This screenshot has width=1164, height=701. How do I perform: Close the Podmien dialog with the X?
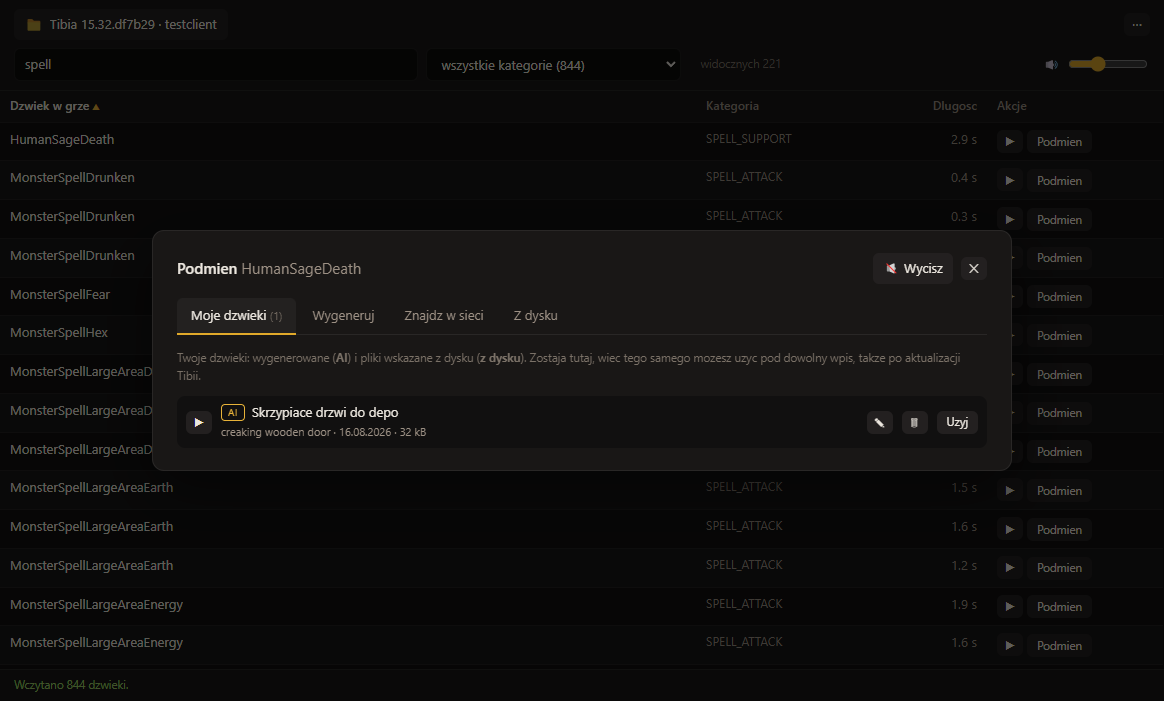[x=974, y=268]
